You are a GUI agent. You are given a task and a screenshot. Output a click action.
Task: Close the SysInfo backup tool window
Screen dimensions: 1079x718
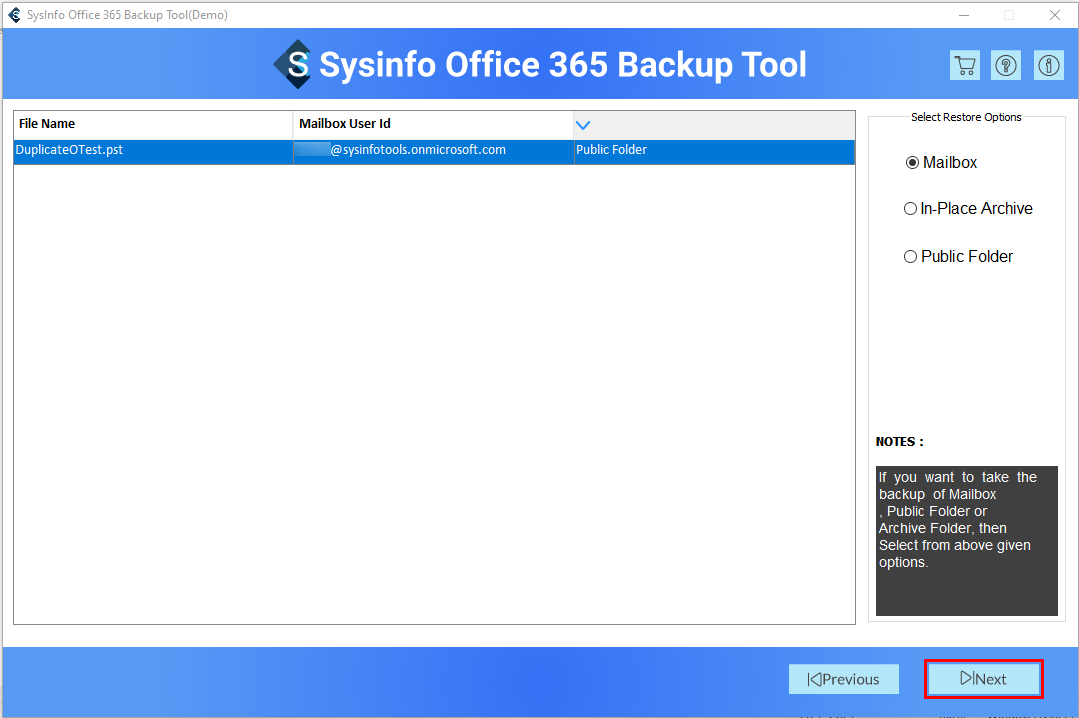(x=1055, y=15)
